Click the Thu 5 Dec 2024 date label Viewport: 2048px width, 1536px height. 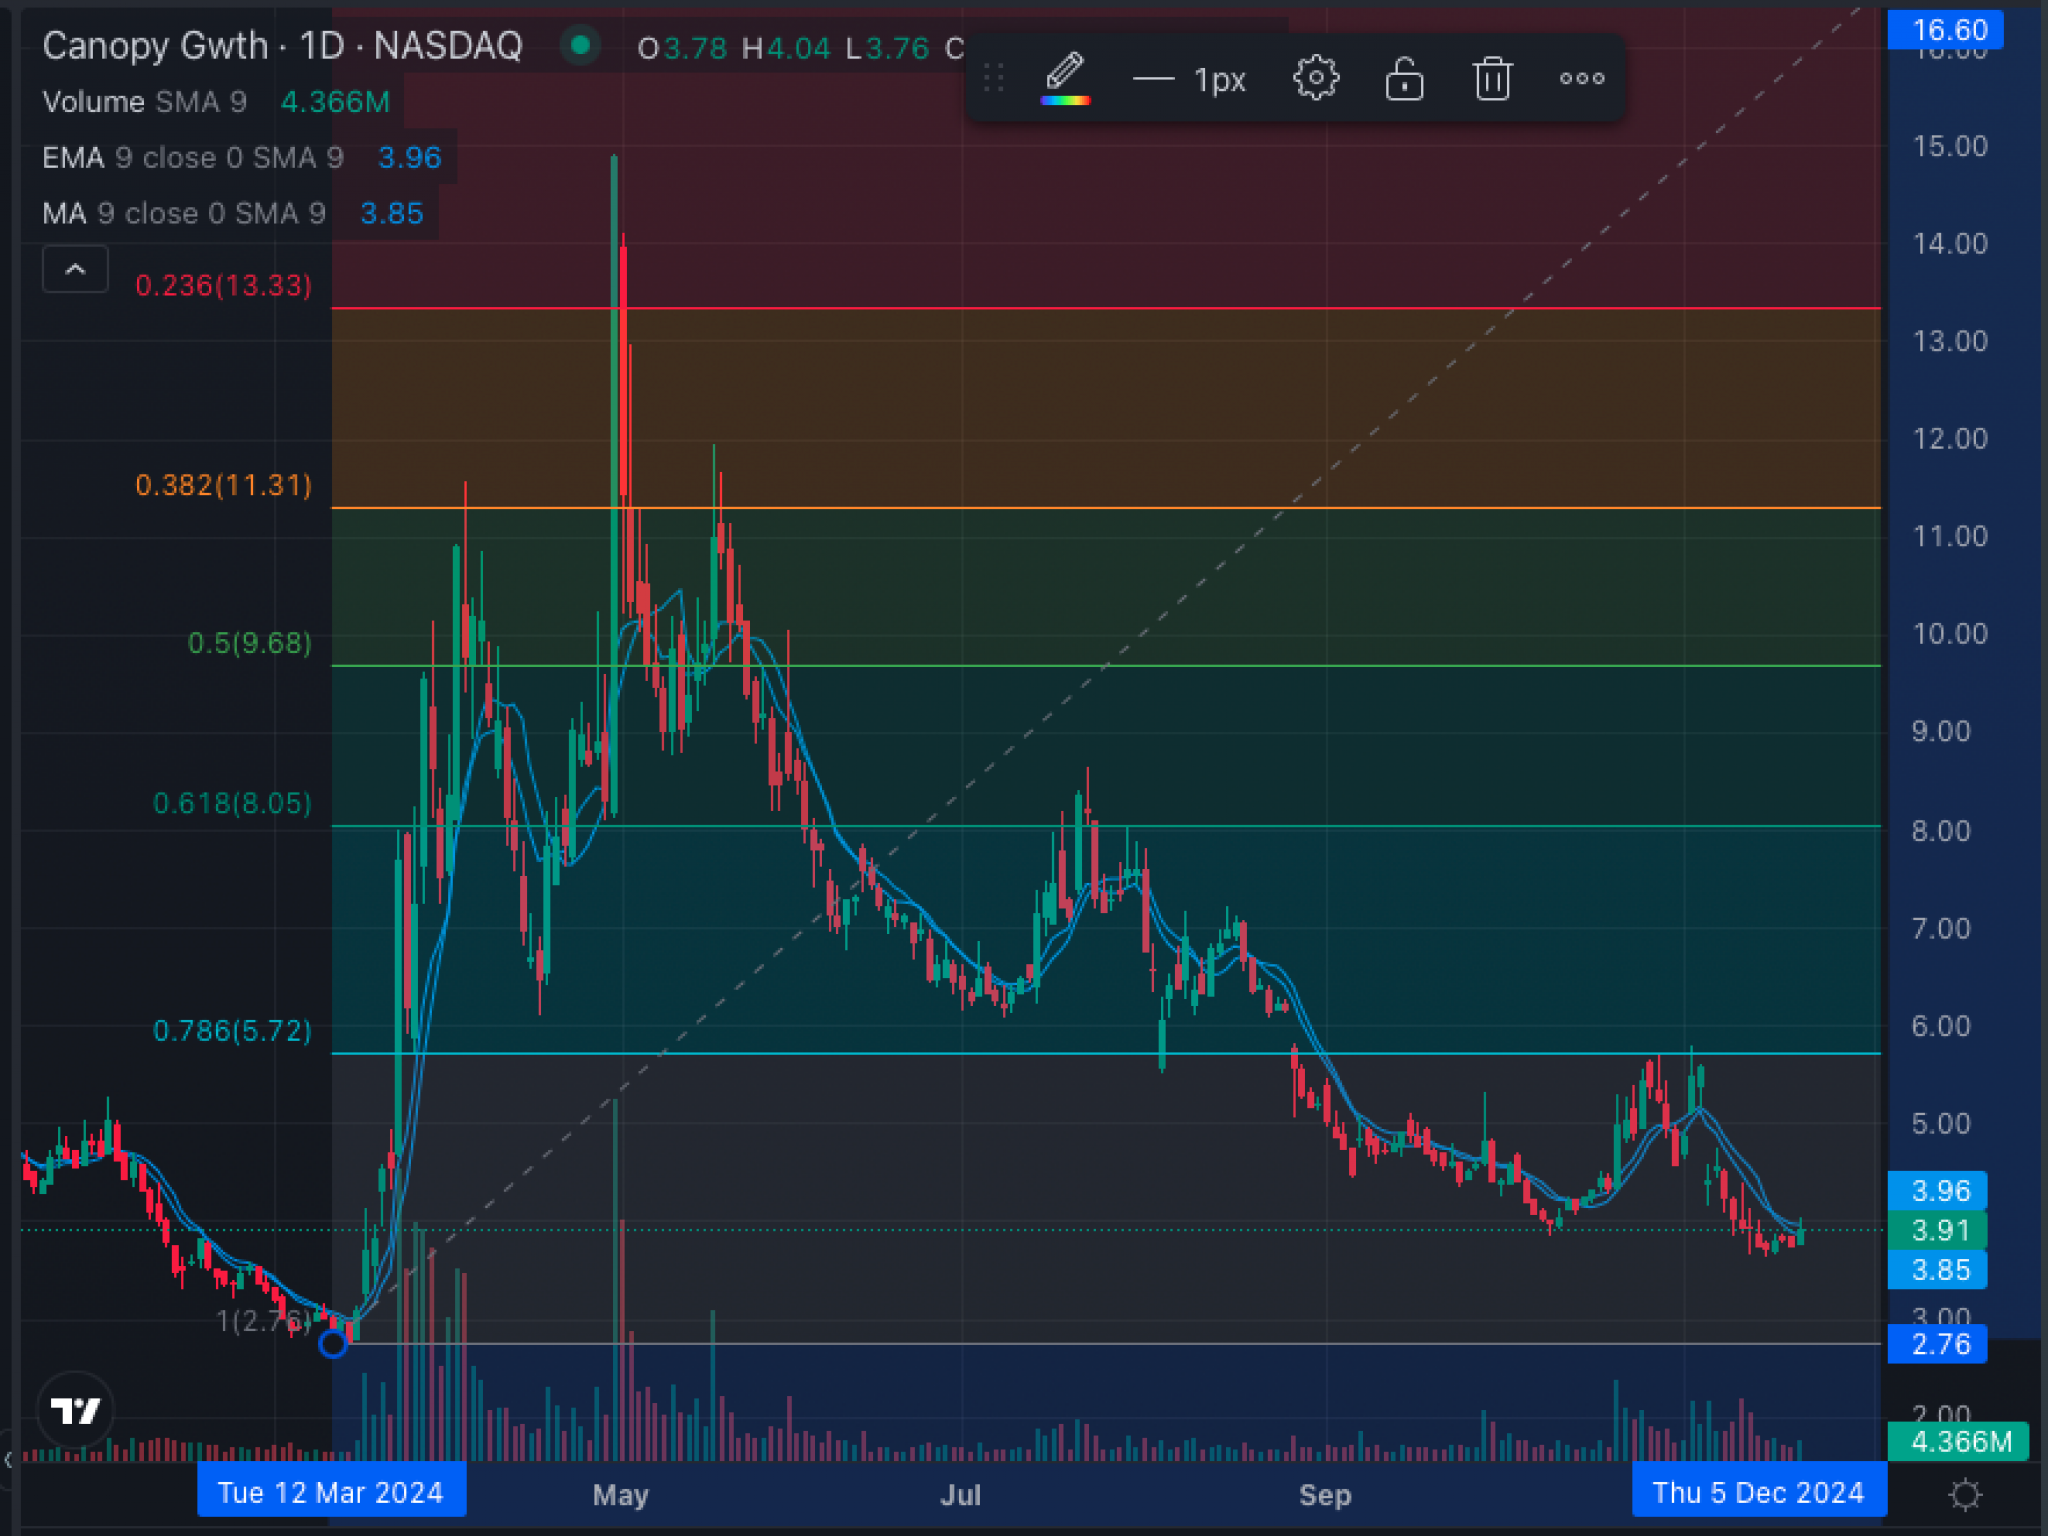1759,1492
